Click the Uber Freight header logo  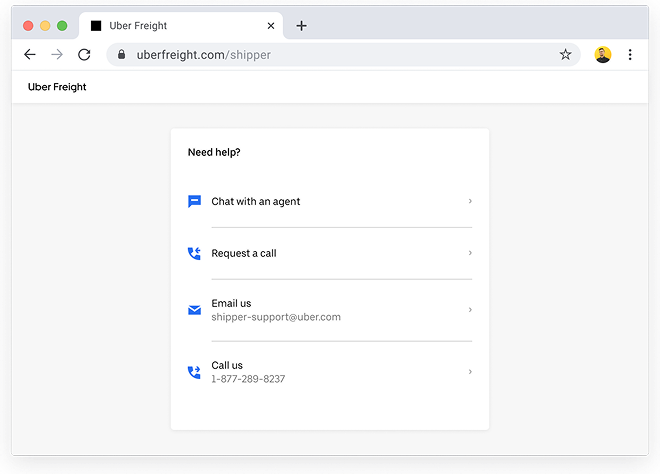point(57,87)
